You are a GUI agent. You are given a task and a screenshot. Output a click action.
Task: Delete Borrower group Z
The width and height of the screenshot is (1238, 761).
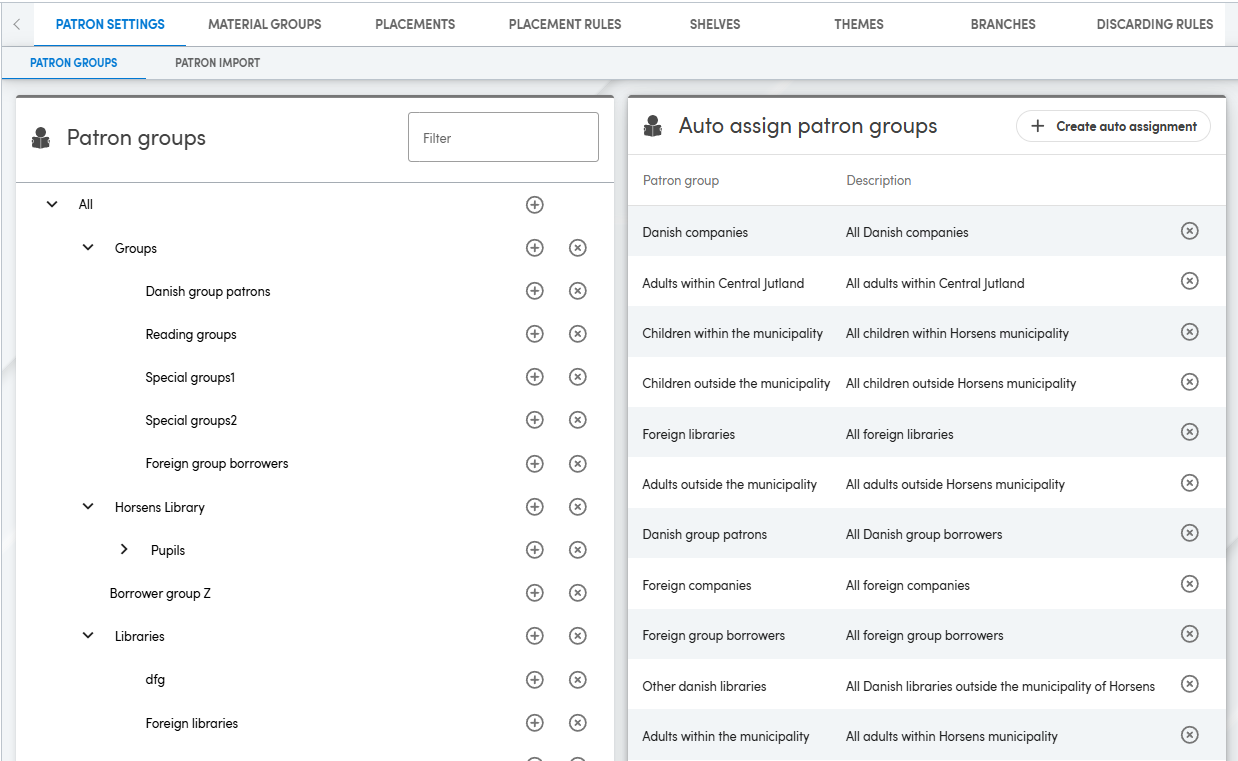point(578,593)
